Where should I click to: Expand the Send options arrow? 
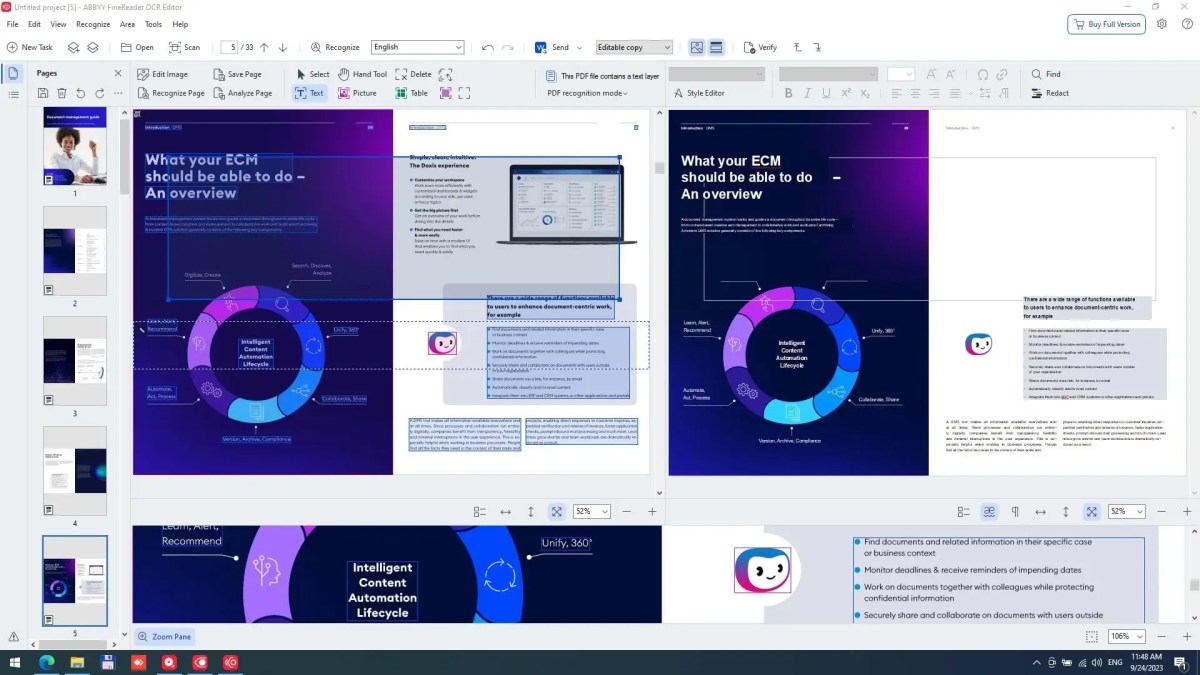pos(580,48)
